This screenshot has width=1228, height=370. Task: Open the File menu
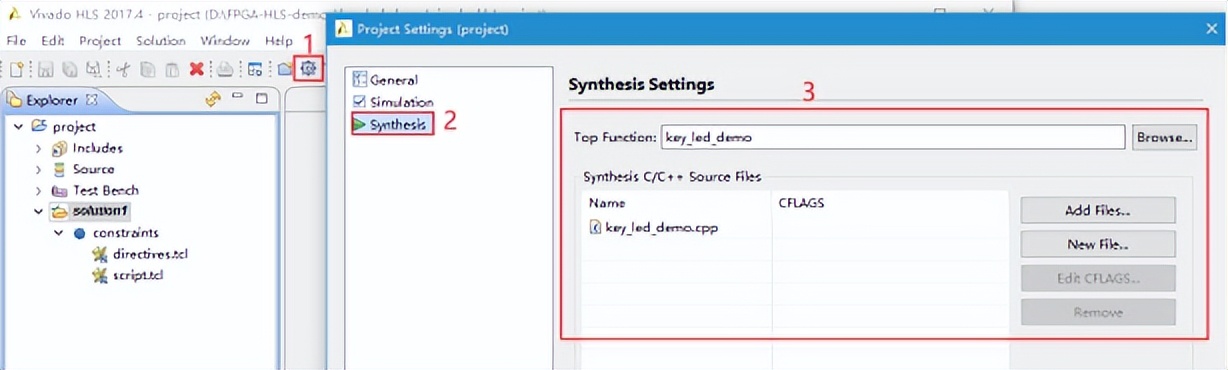(x=16, y=41)
